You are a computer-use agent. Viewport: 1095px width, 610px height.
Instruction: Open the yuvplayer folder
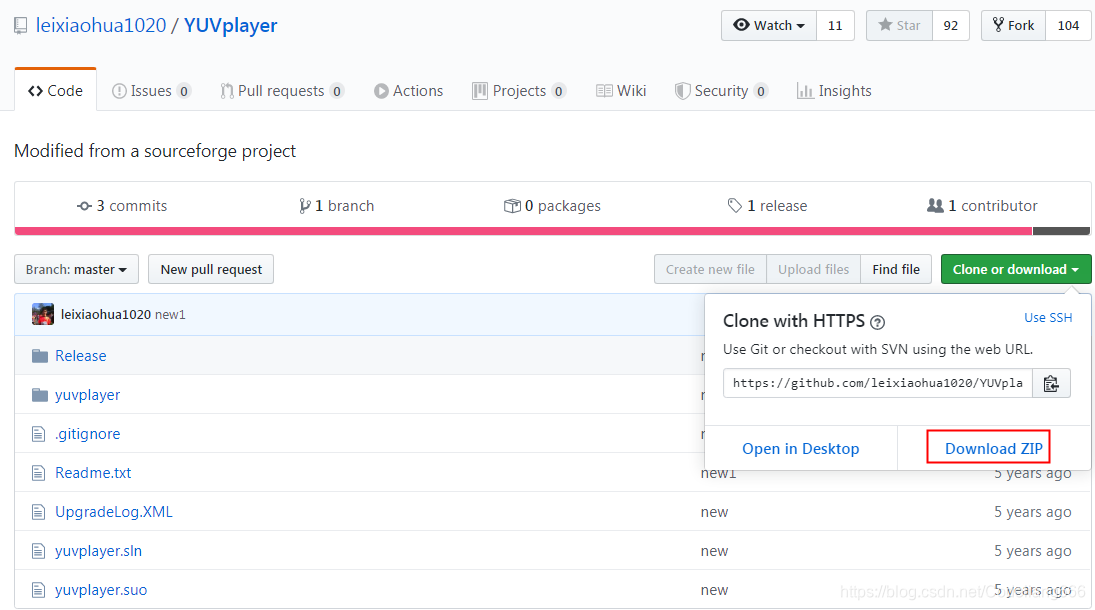[87, 395]
